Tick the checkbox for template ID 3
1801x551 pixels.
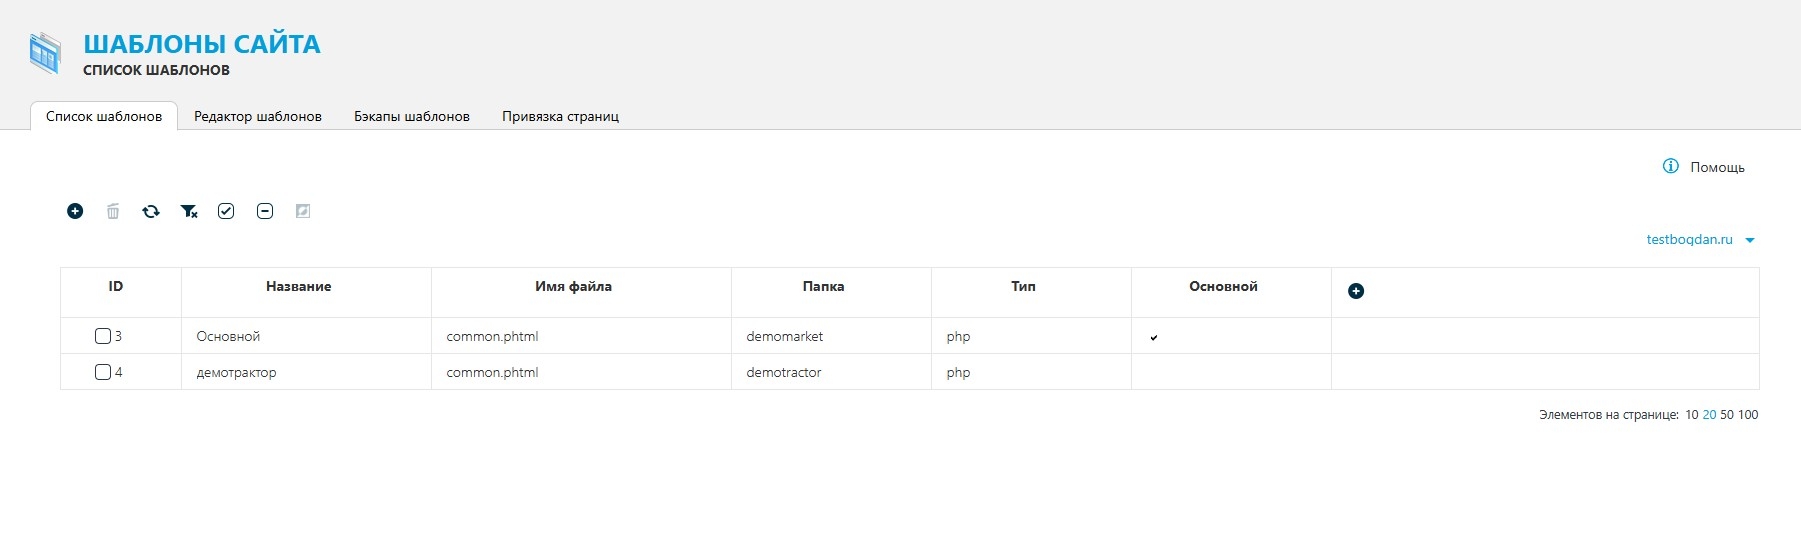point(103,336)
